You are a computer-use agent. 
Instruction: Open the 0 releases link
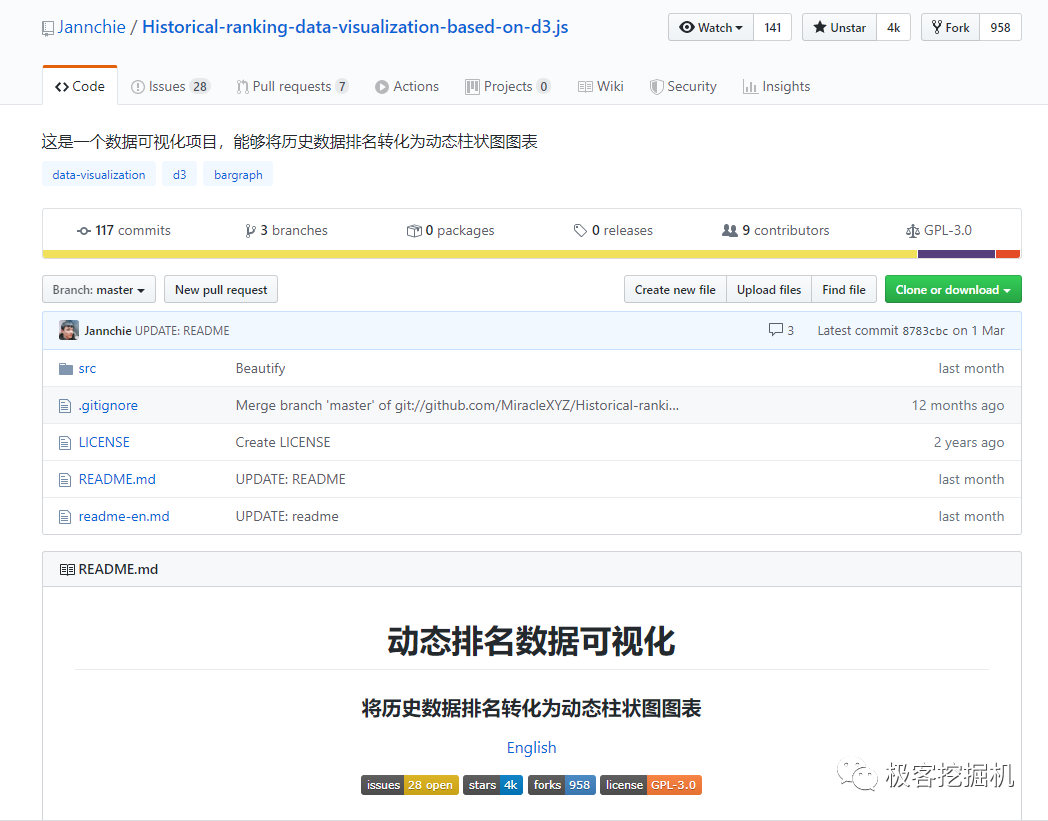613,231
